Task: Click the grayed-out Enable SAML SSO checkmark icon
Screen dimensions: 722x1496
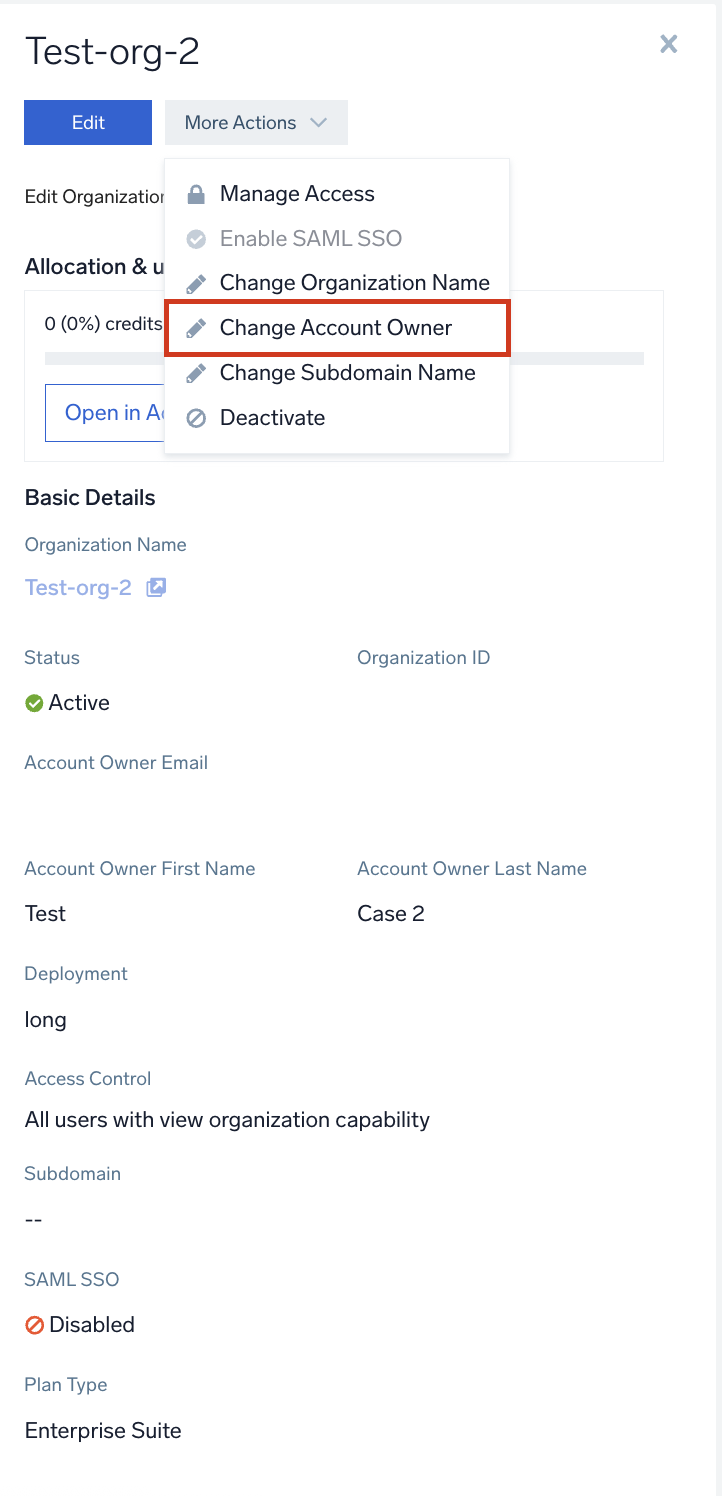Action: pyautogui.click(x=196, y=238)
